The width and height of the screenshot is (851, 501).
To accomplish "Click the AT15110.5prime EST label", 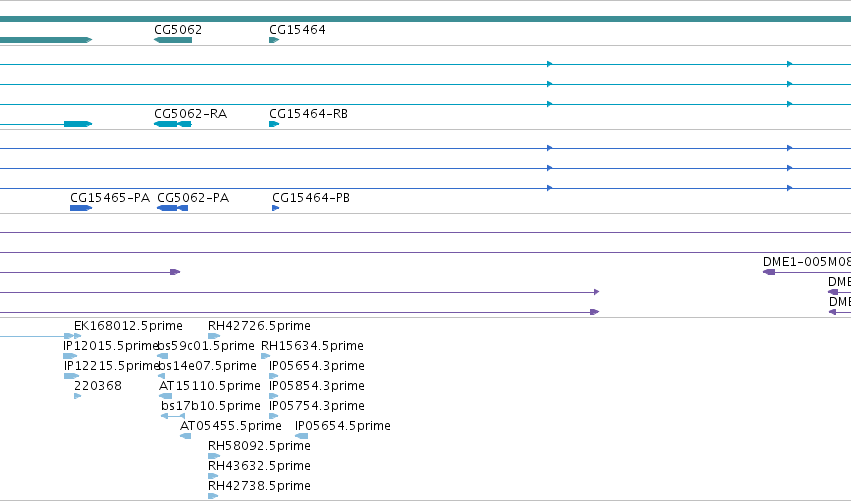I will click(x=209, y=386).
